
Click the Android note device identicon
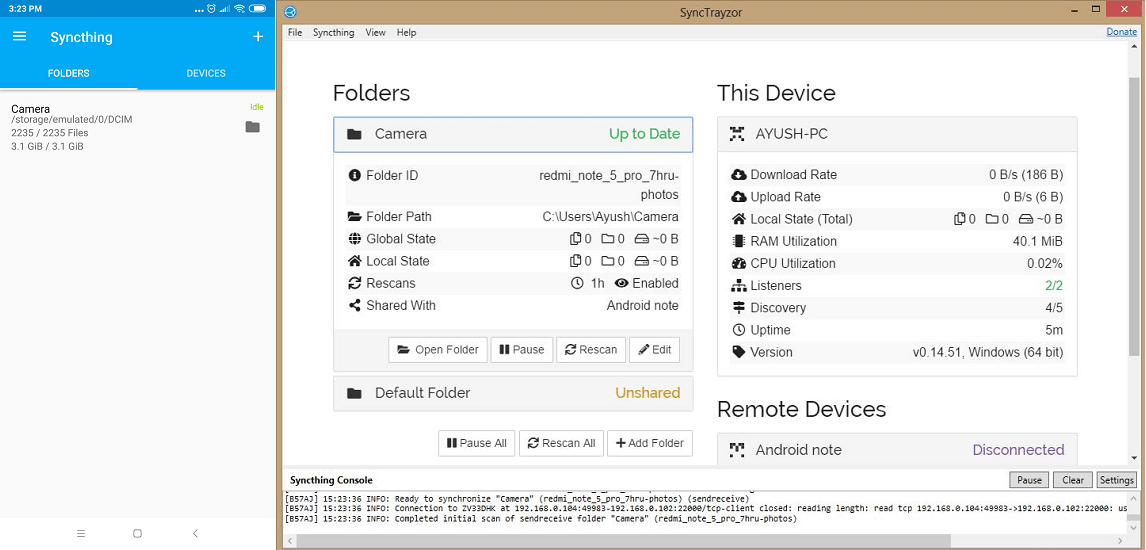(737, 450)
